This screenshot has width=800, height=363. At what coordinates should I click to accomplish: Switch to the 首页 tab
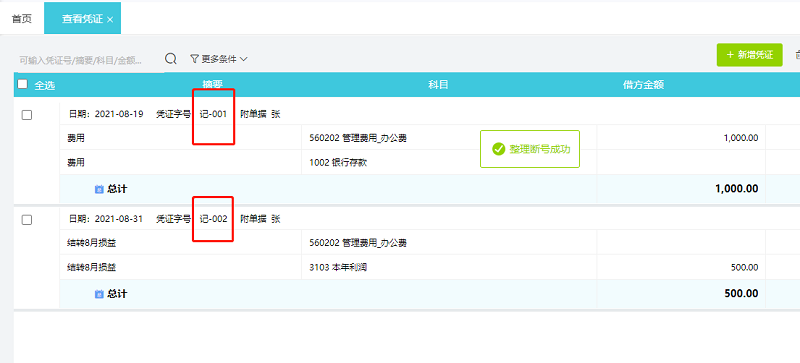coord(22,19)
